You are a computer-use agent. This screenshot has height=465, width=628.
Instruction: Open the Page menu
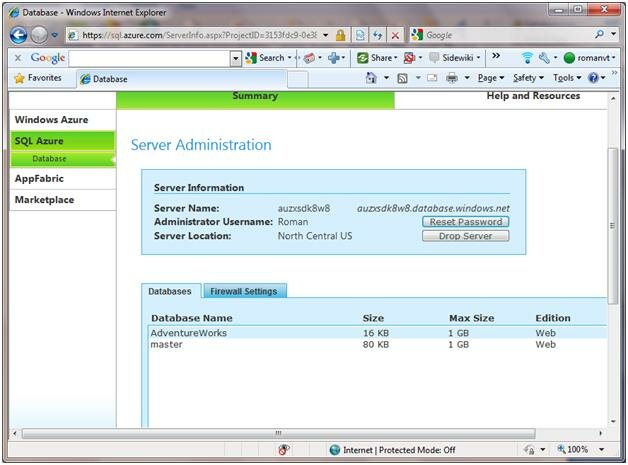click(x=491, y=78)
